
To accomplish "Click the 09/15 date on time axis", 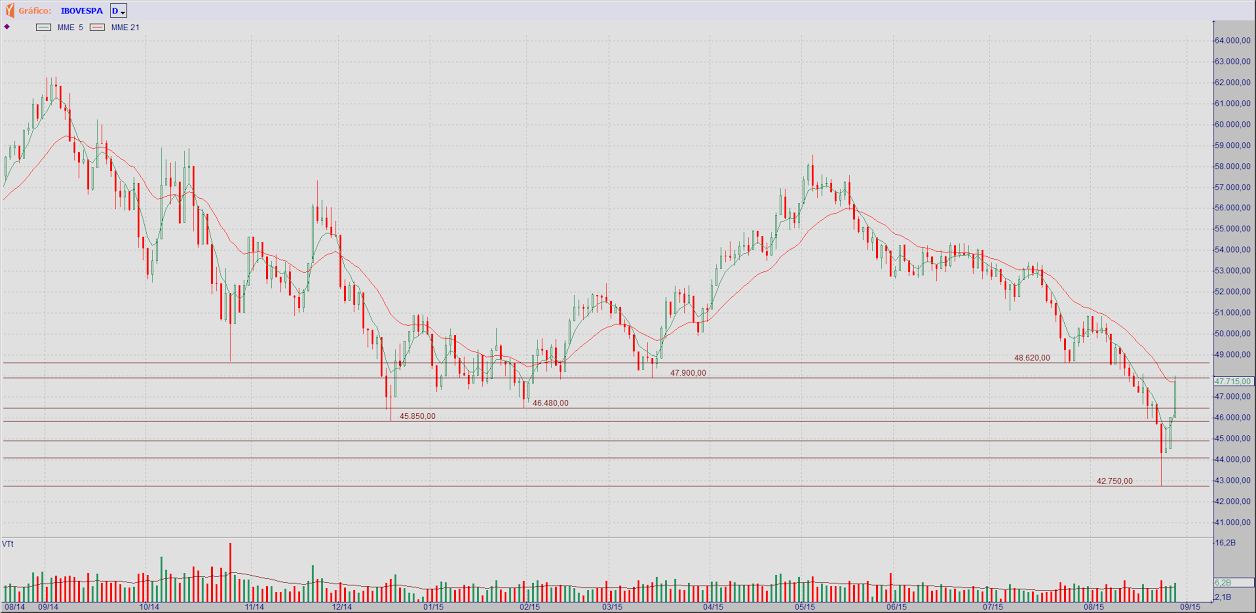I will (x=1189, y=606).
